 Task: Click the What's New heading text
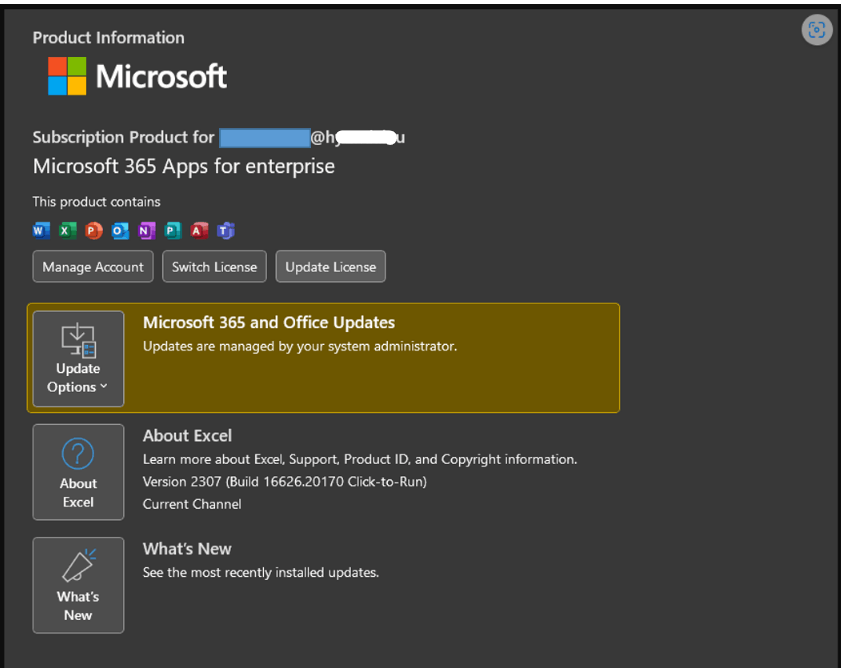187,549
